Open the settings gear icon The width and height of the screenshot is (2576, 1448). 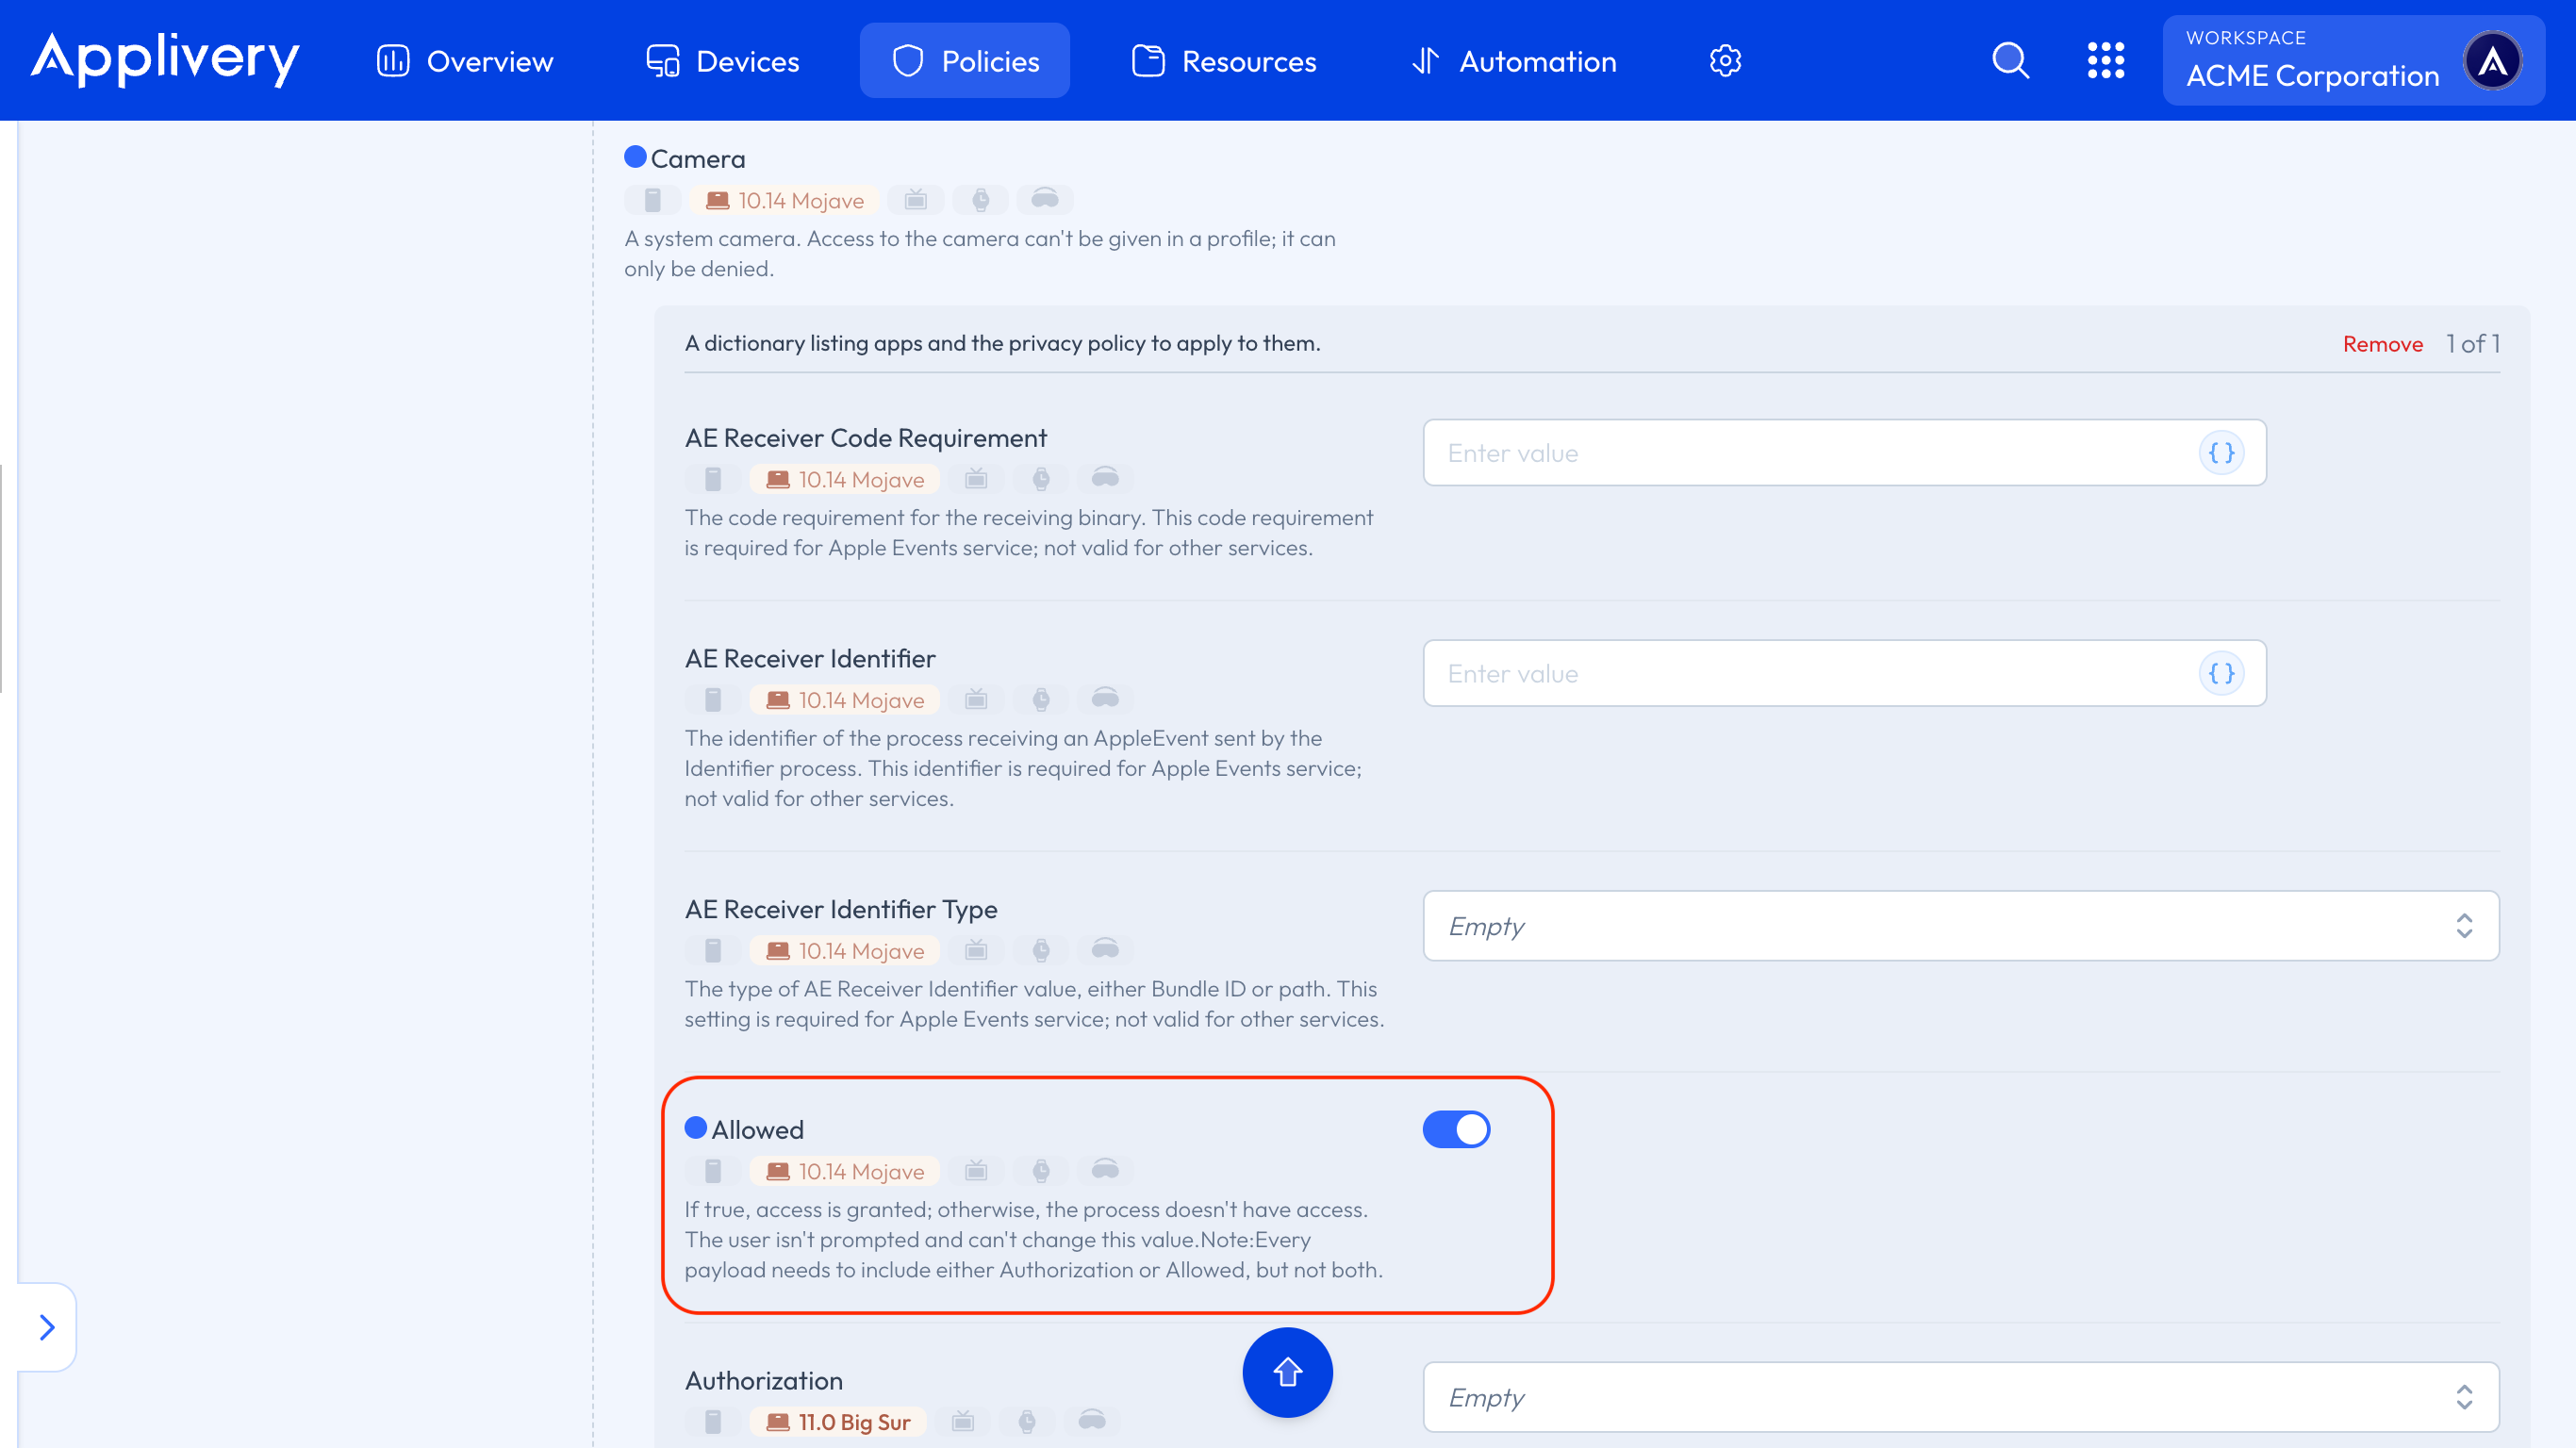(x=1725, y=61)
